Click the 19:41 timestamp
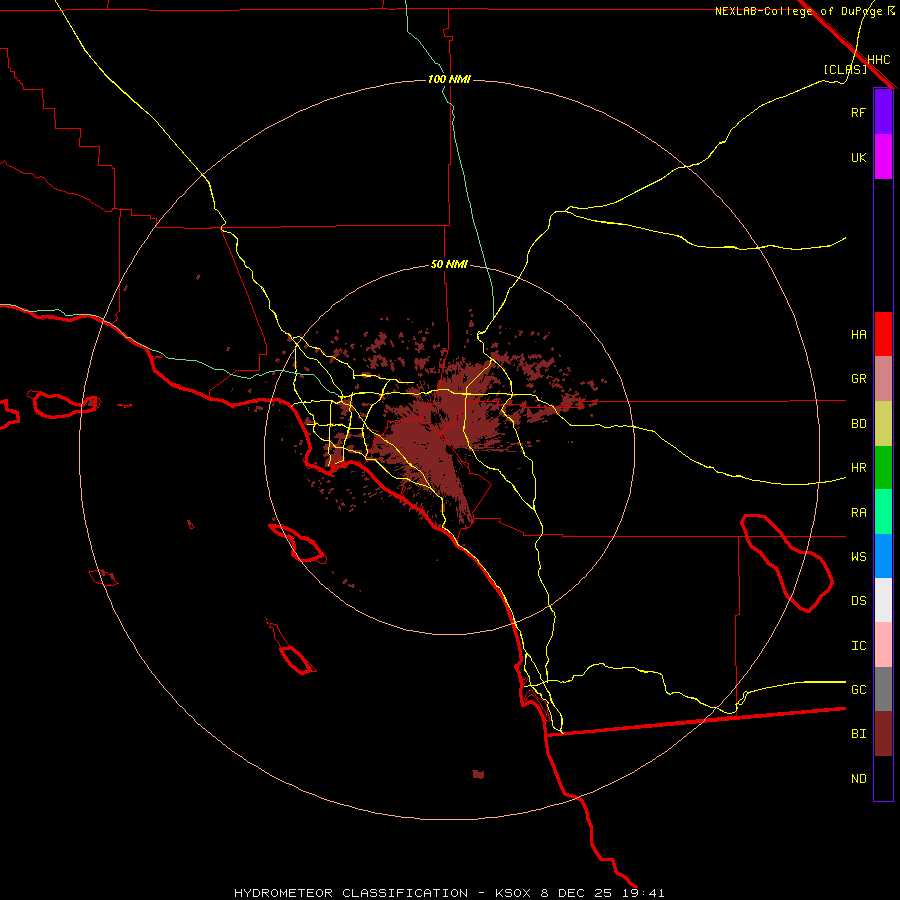Screen dimensions: 900x900 pyautogui.click(x=643, y=893)
